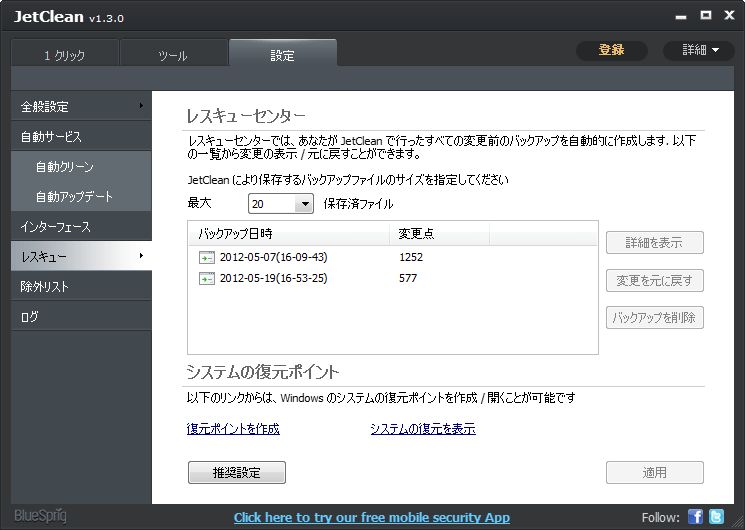Select the レスキュー sidebar item
The height and width of the screenshot is (530, 745).
(x=81, y=256)
